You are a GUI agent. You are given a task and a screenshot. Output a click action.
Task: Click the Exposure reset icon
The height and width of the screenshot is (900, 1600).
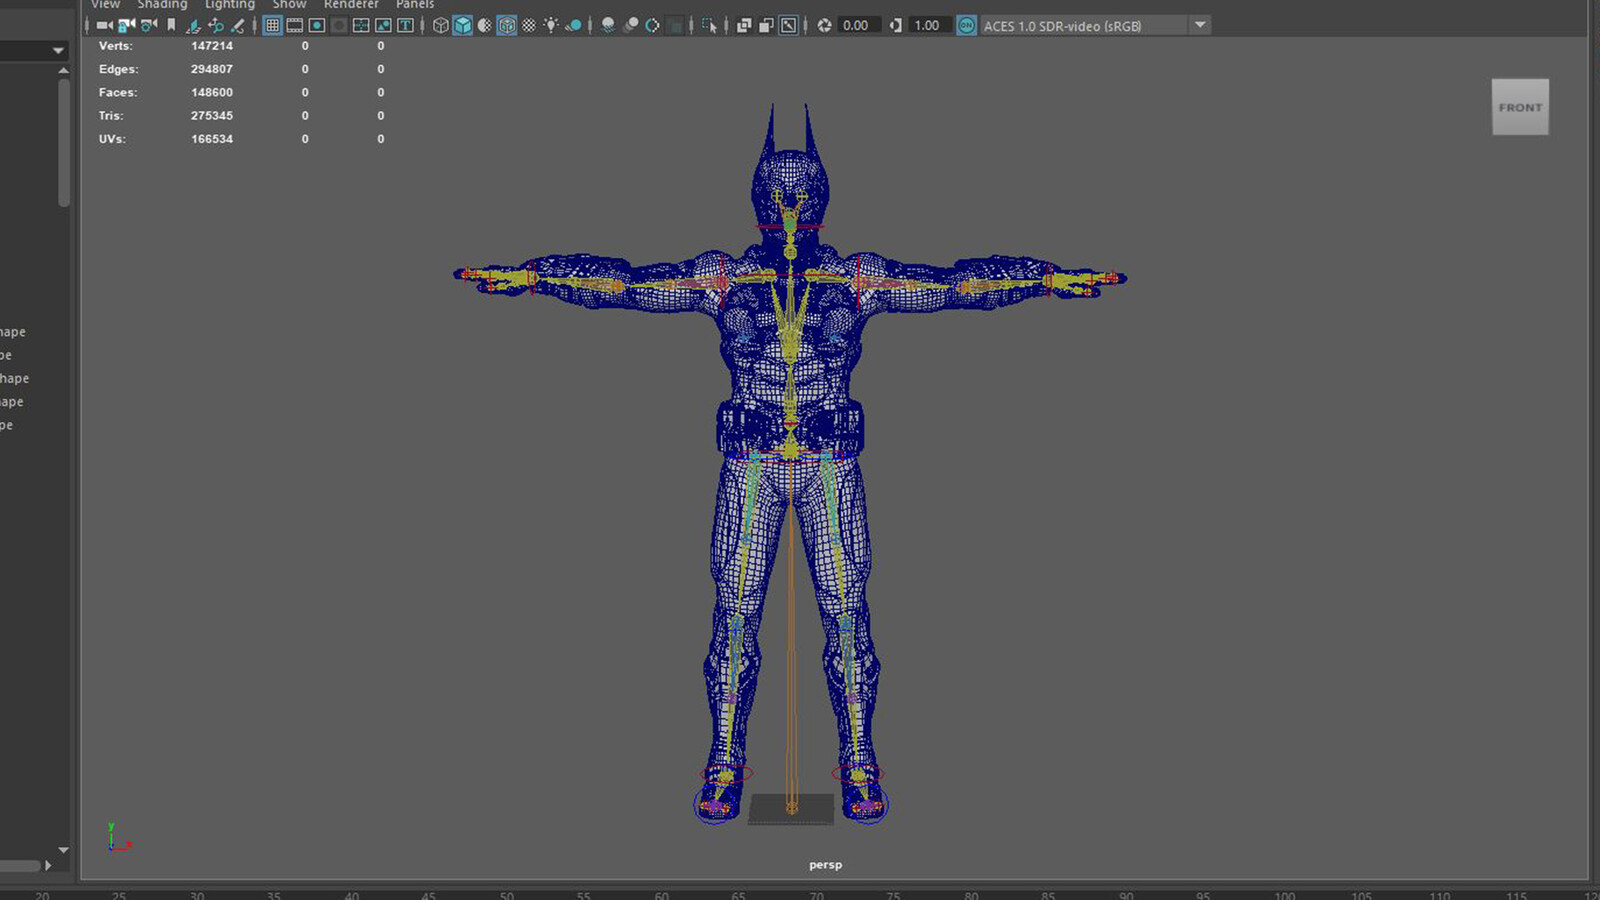(824, 26)
